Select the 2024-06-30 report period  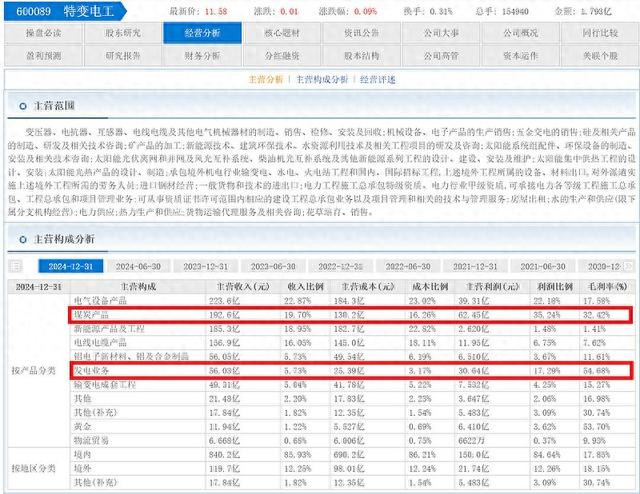tap(138, 267)
